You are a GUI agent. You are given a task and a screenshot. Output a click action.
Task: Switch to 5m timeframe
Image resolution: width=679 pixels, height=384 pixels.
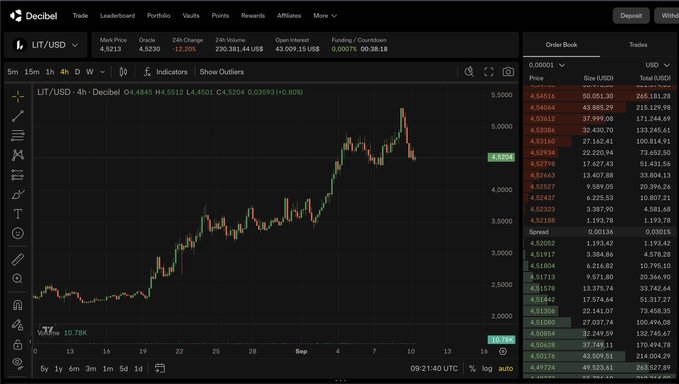click(13, 72)
